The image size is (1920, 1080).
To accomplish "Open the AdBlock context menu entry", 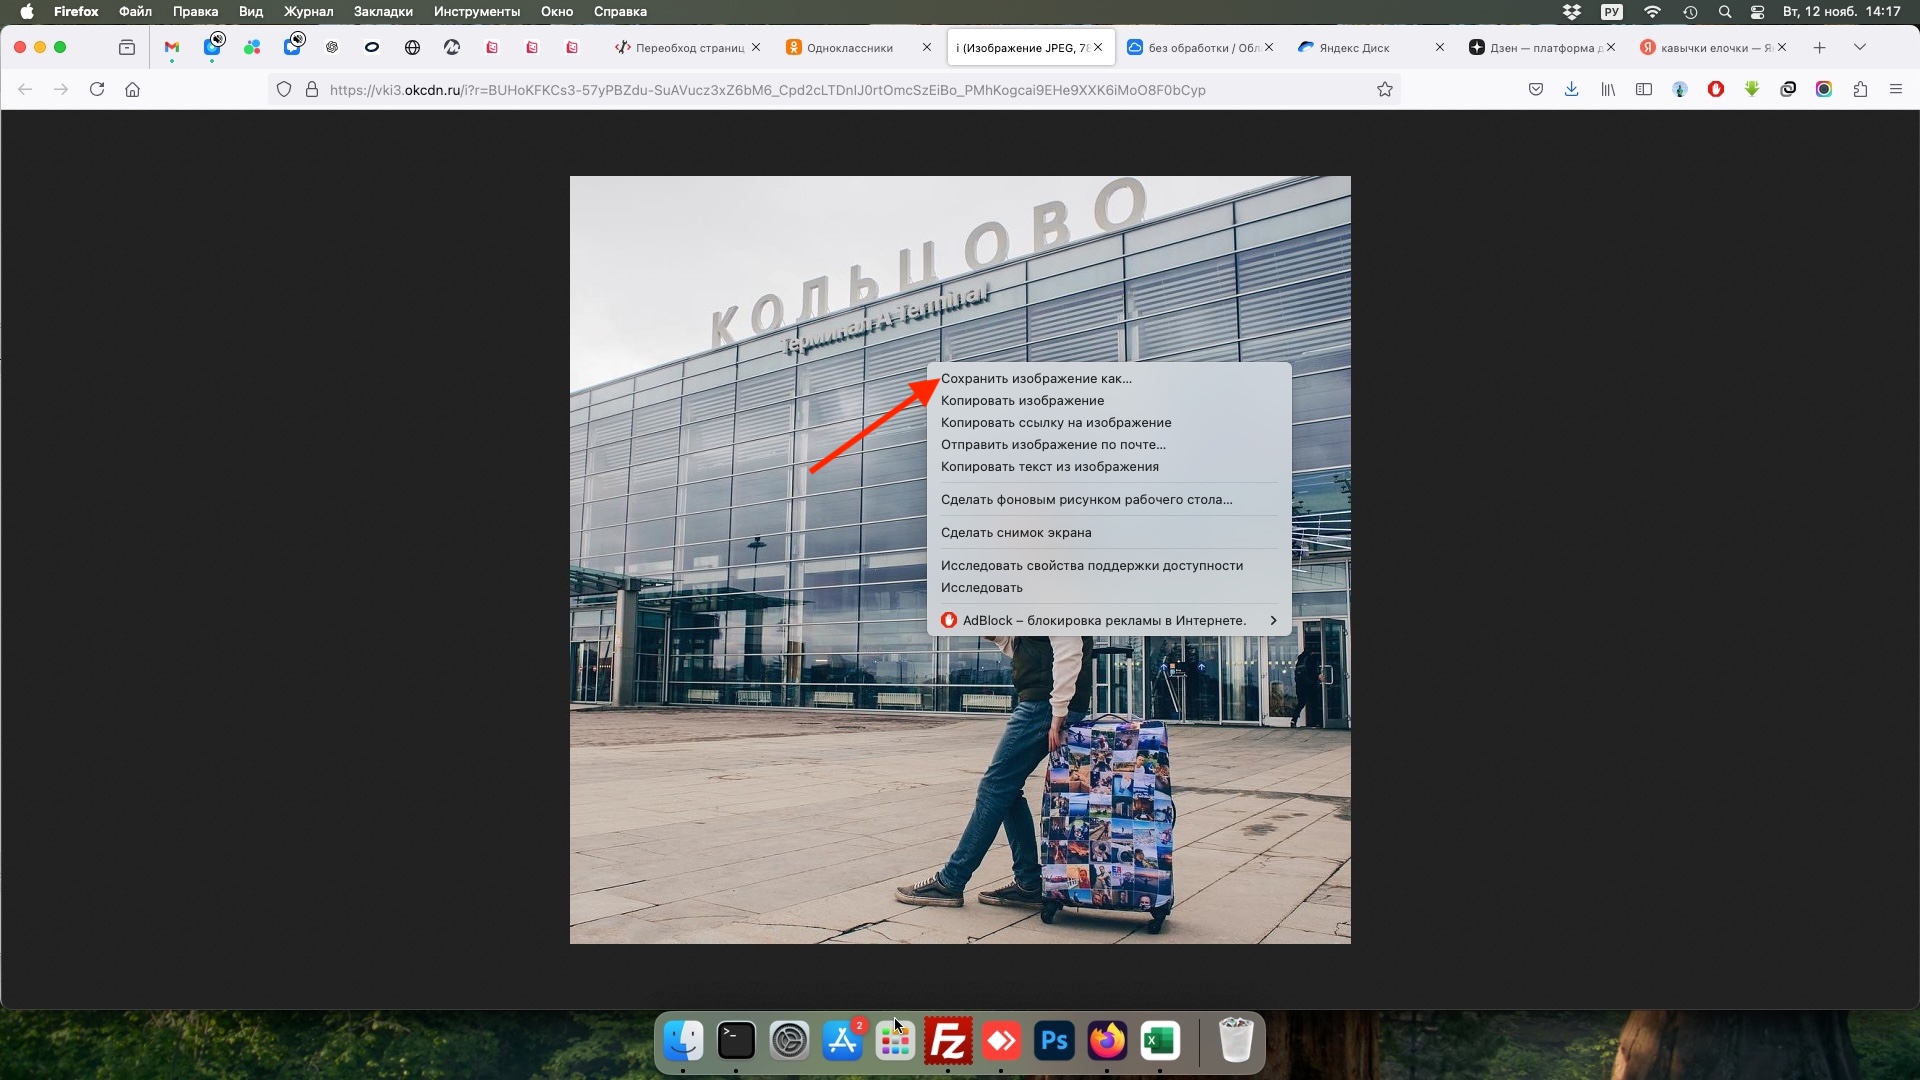I will click(1109, 621).
